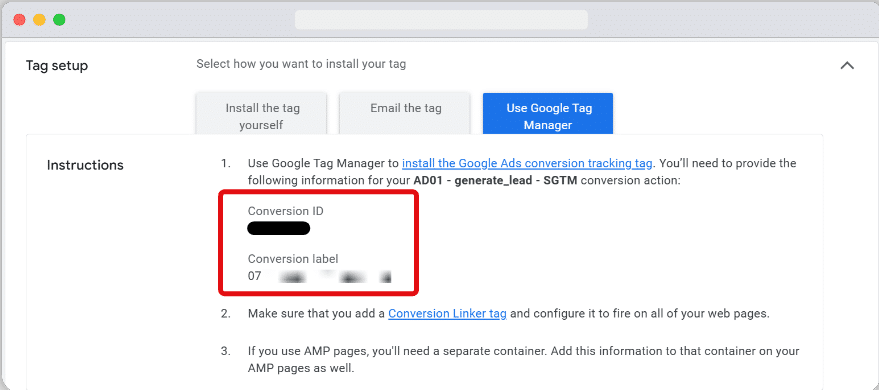879x390 pixels.
Task: Click the 'Conversion ID' label text
Action: 286,211
